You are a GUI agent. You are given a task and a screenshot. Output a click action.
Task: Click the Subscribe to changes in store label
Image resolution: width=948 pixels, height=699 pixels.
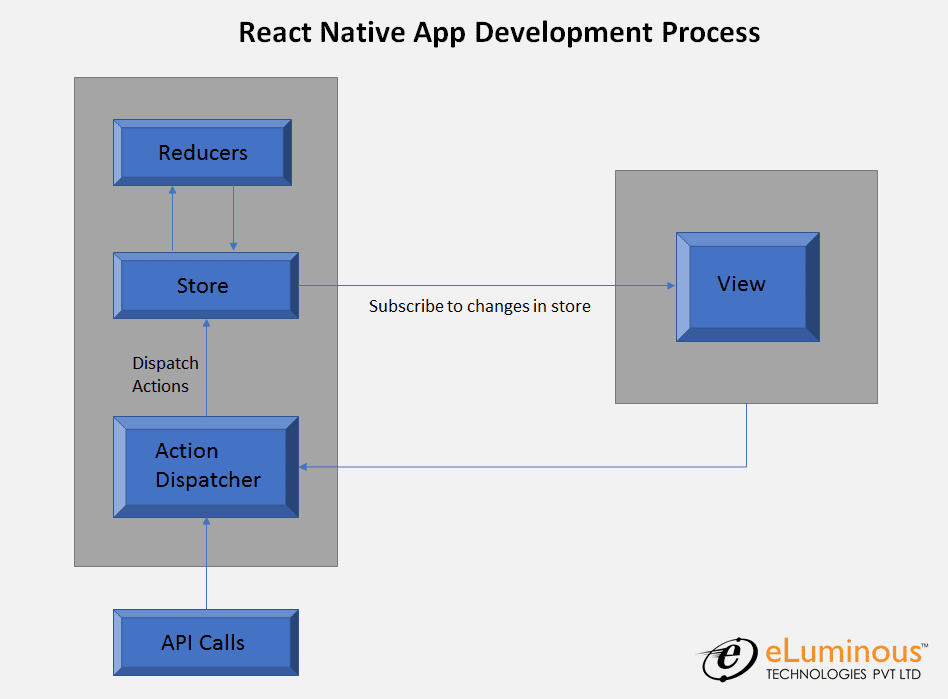[x=480, y=306]
